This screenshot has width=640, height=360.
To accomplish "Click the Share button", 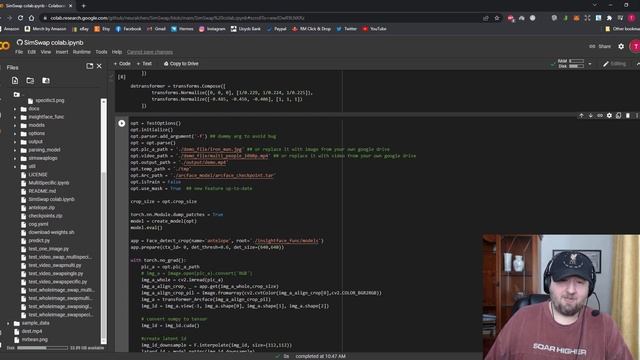I will pyautogui.click(x=600, y=47).
